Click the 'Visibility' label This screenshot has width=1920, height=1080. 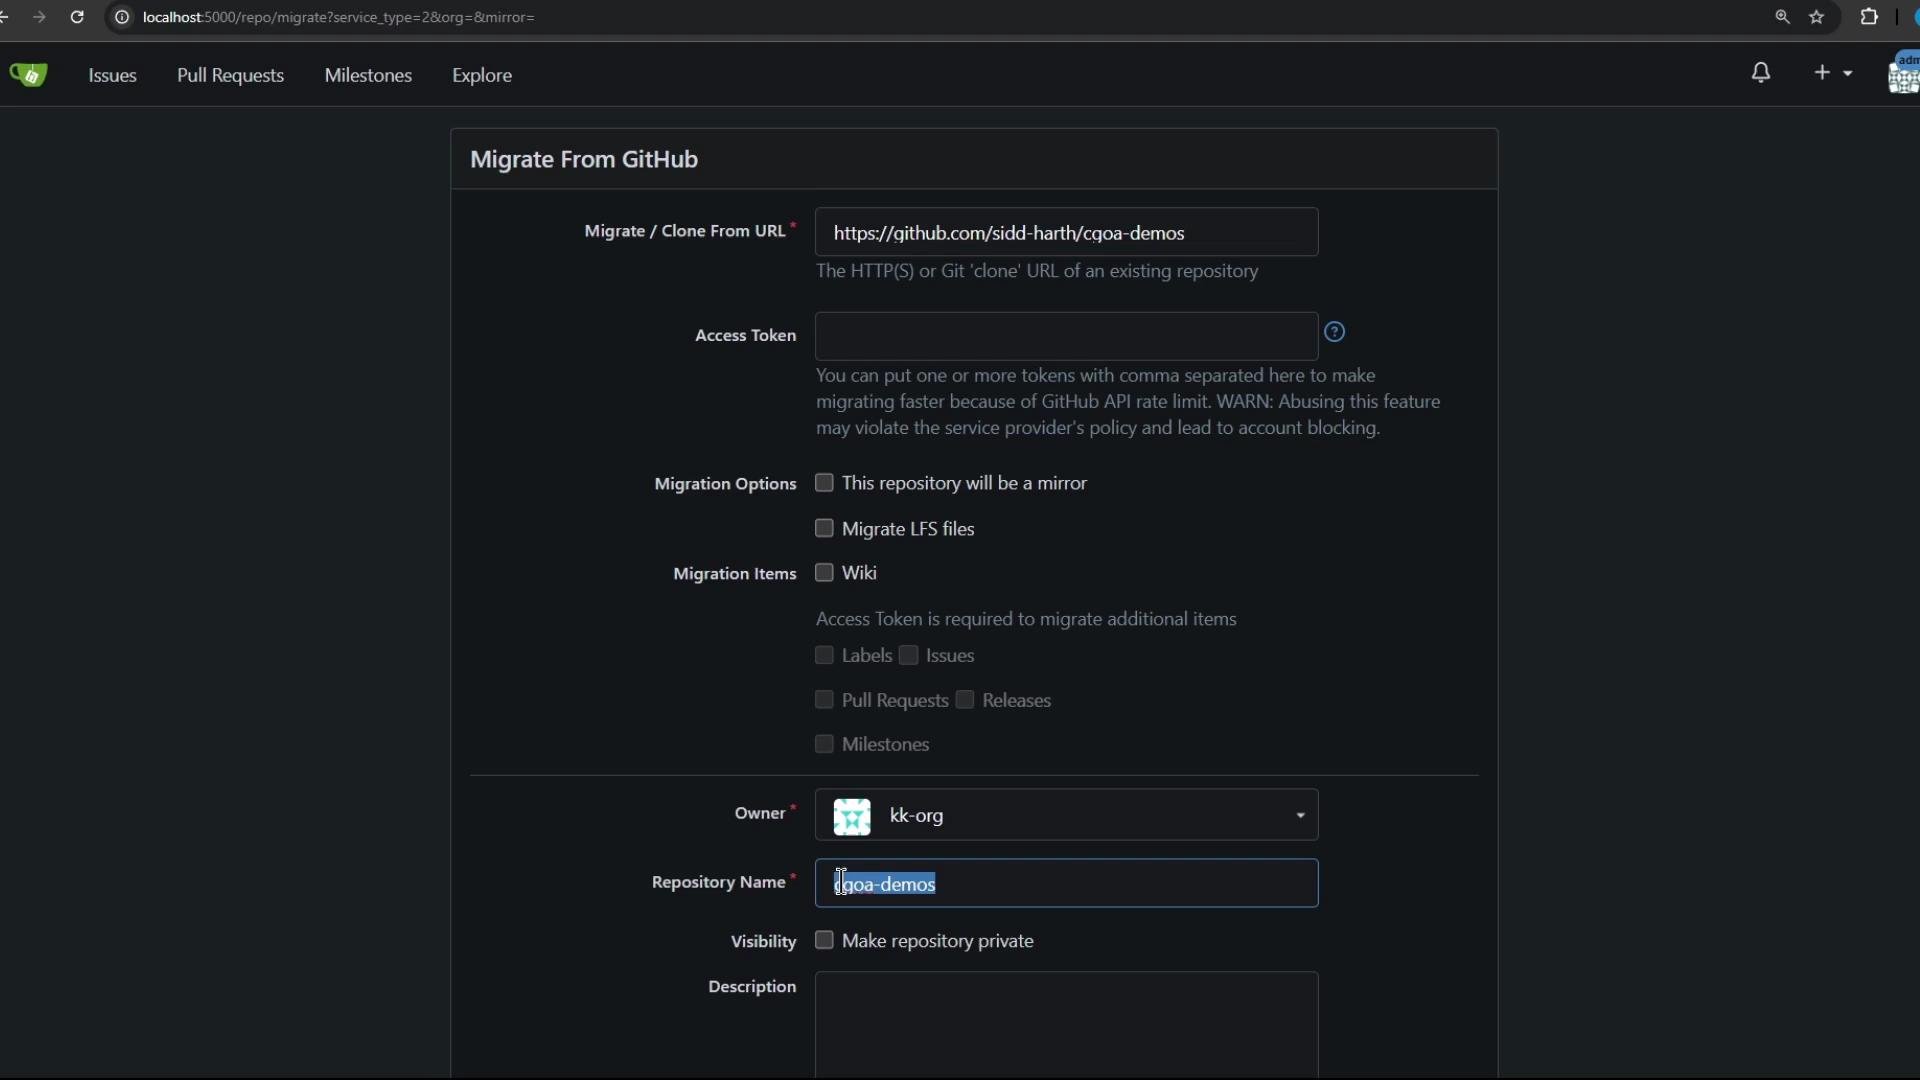click(763, 942)
